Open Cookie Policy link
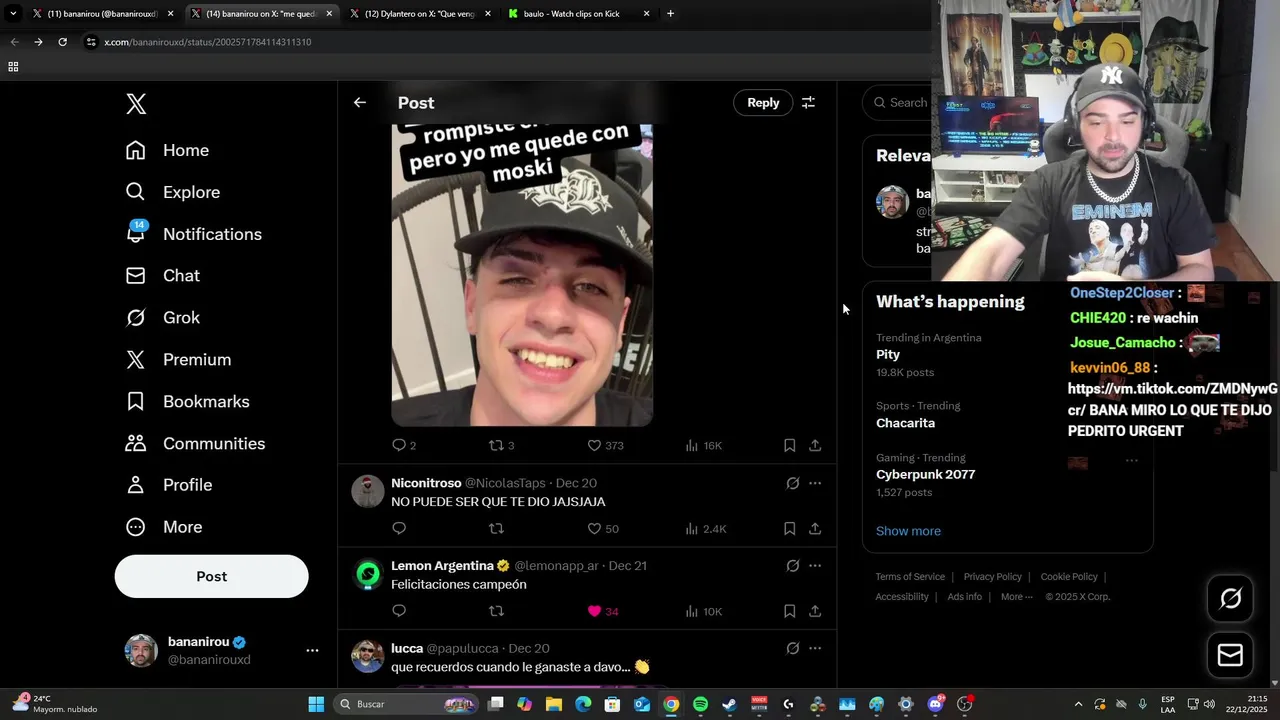The width and height of the screenshot is (1280, 720). 1069,577
